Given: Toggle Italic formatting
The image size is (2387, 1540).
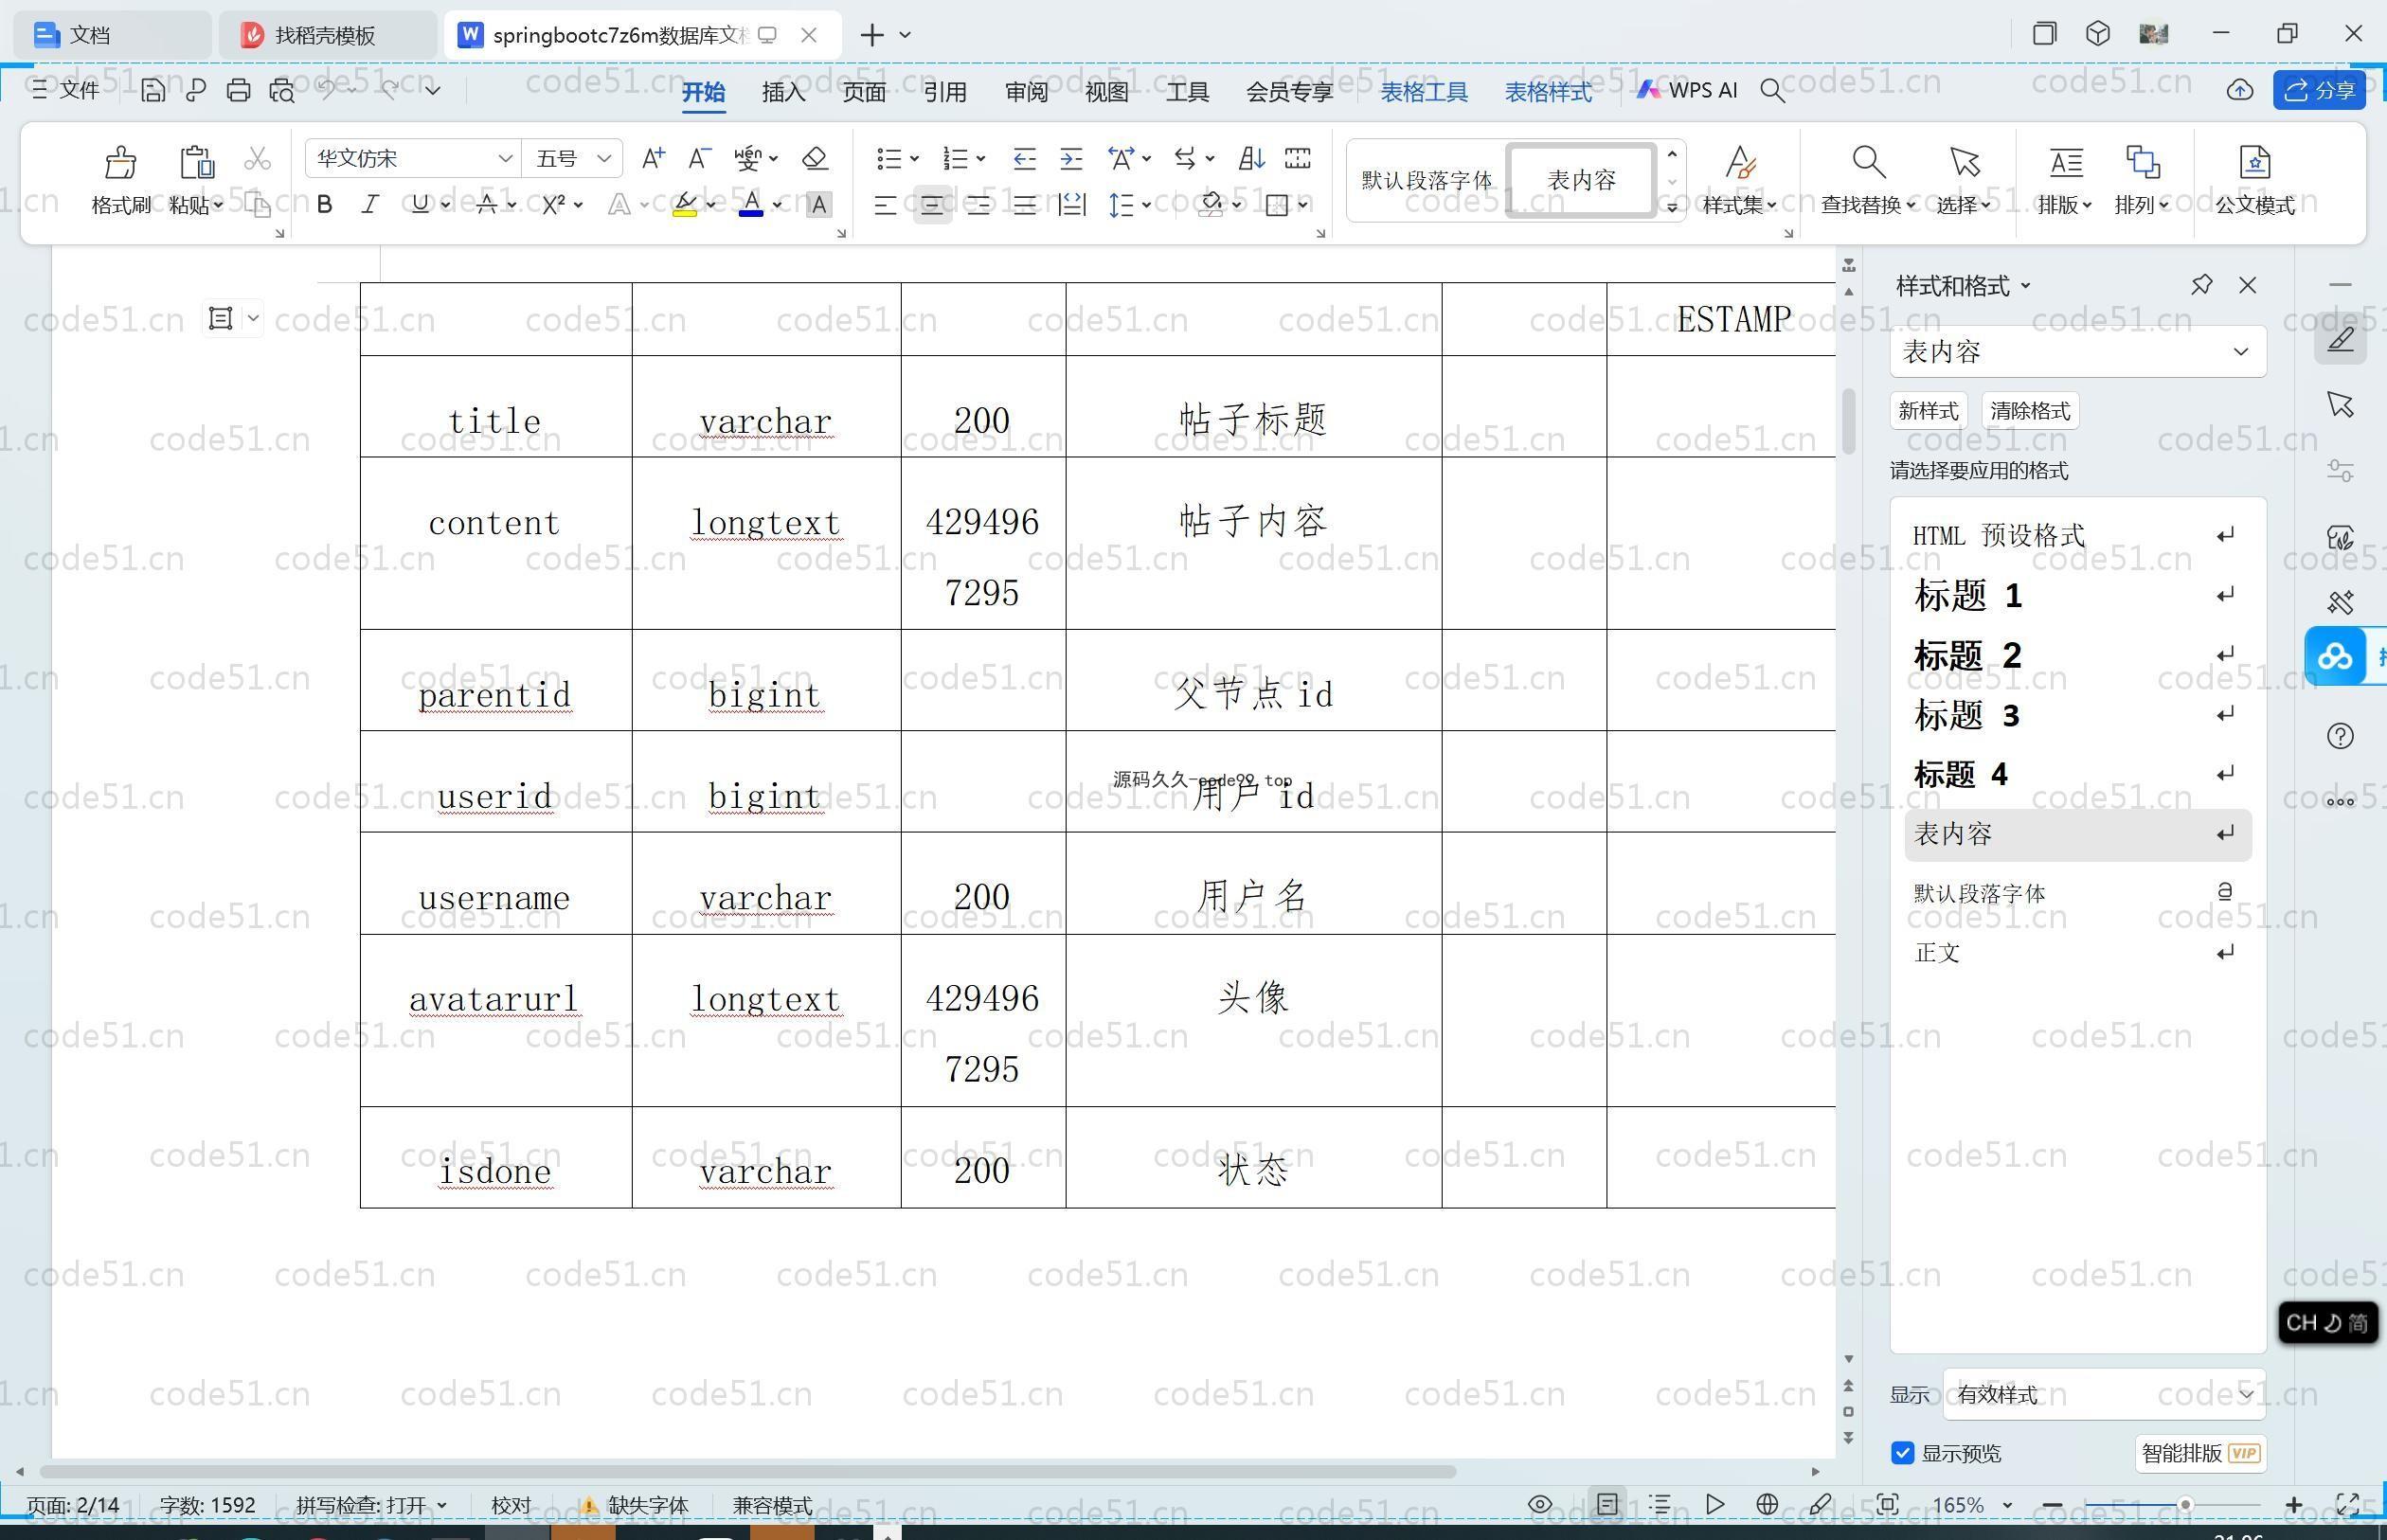Looking at the screenshot, I should pos(370,205).
